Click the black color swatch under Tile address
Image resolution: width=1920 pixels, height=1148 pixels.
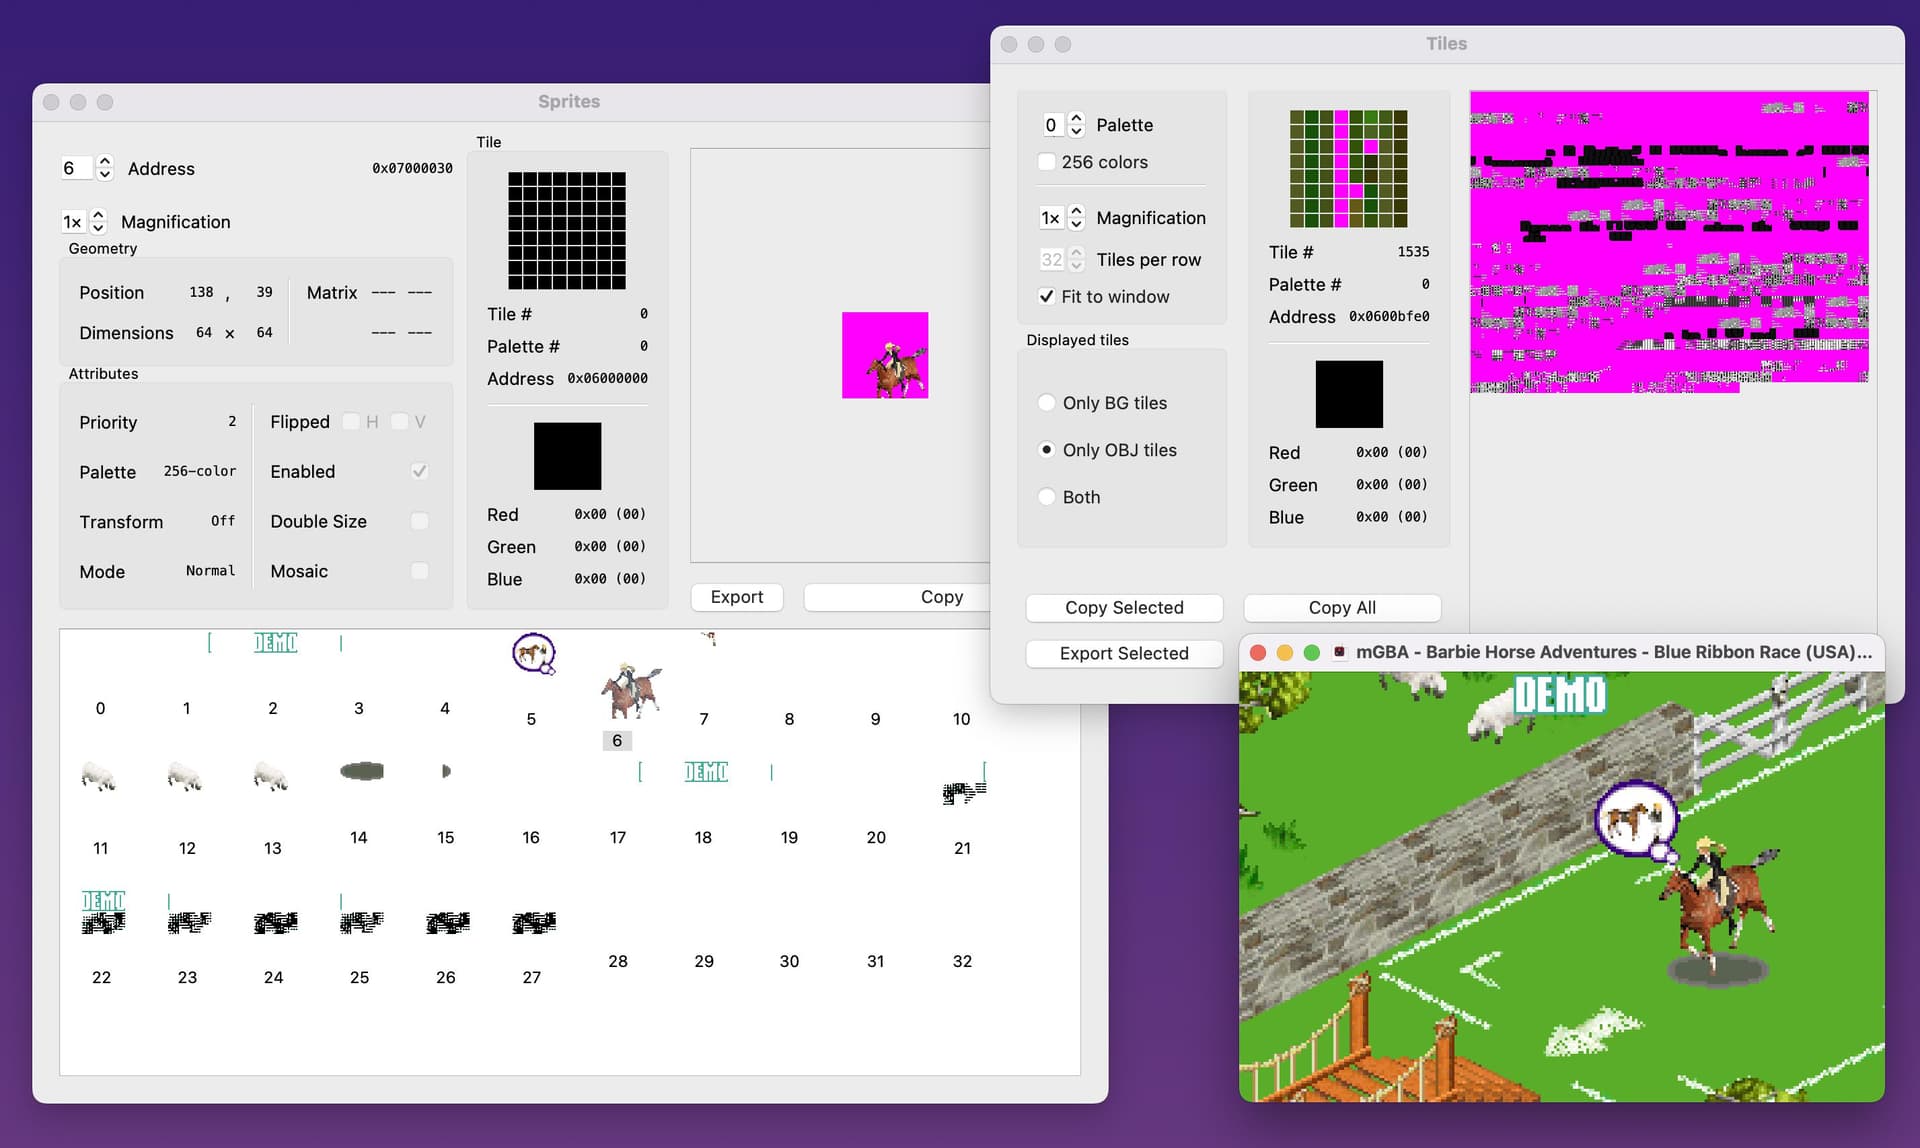tap(567, 456)
